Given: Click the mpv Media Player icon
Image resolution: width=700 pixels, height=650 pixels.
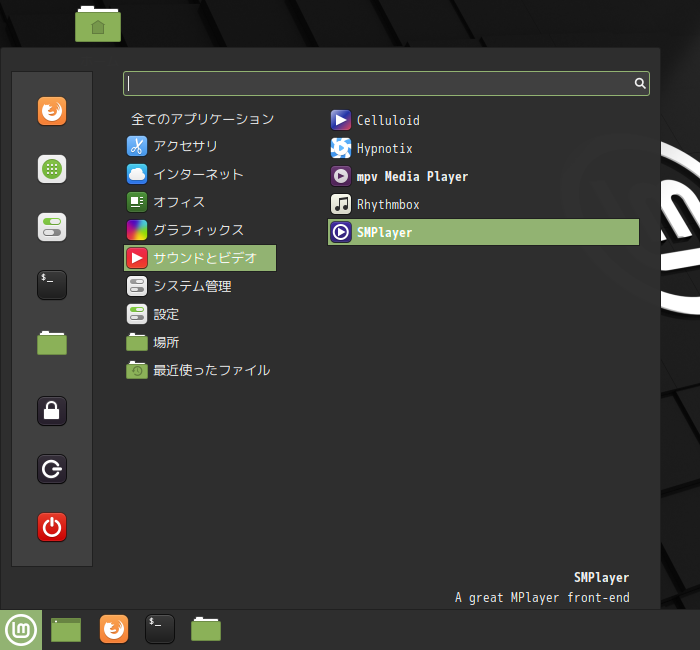Looking at the screenshot, I should [x=341, y=176].
